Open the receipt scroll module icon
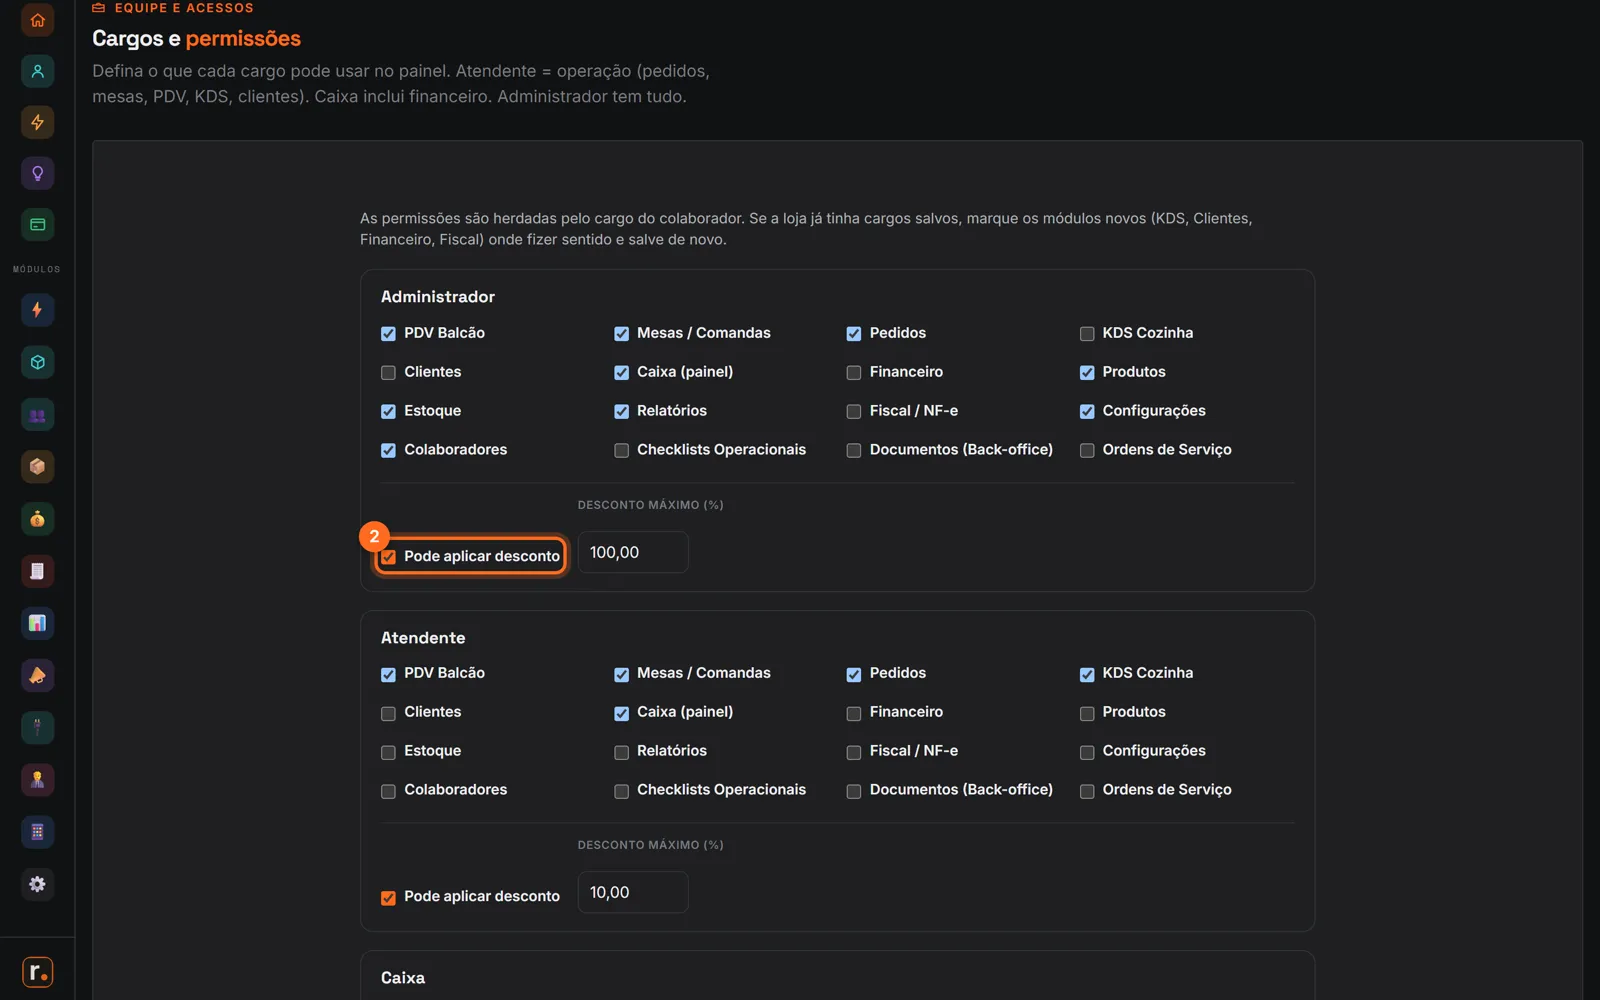The height and width of the screenshot is (1000, 1600). 37,571
